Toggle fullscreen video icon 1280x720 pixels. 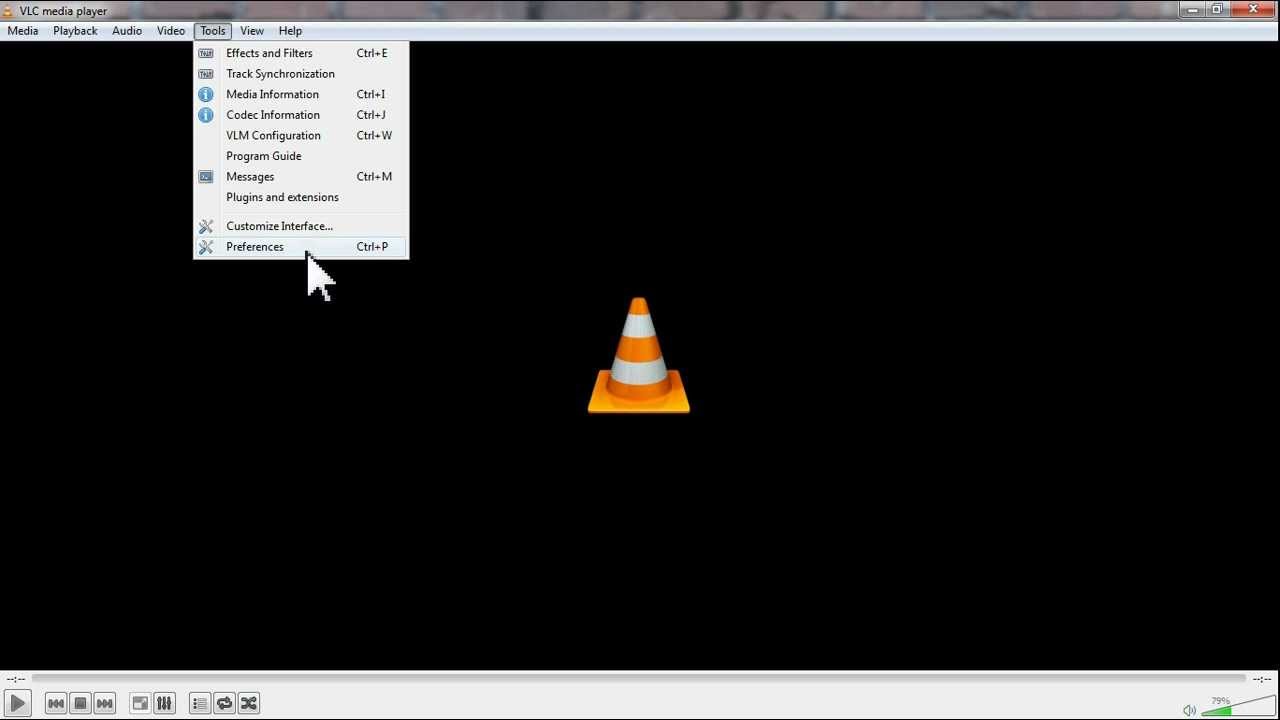(140, 703)
